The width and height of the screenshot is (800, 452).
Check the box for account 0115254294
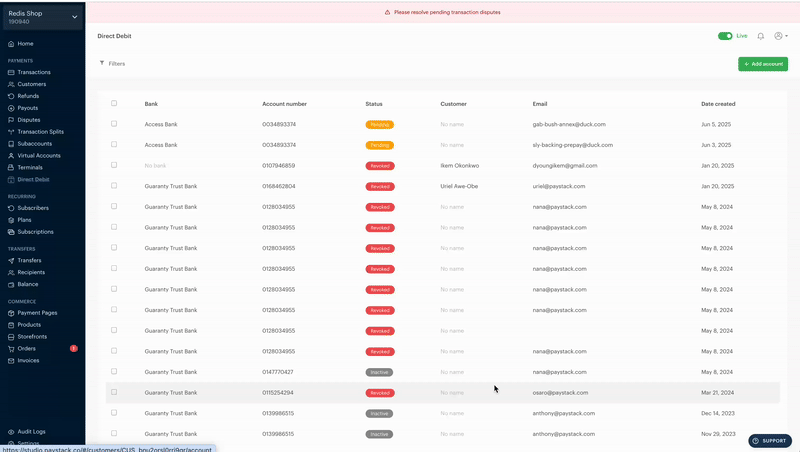pyautogui.click(x=114, y=392)
